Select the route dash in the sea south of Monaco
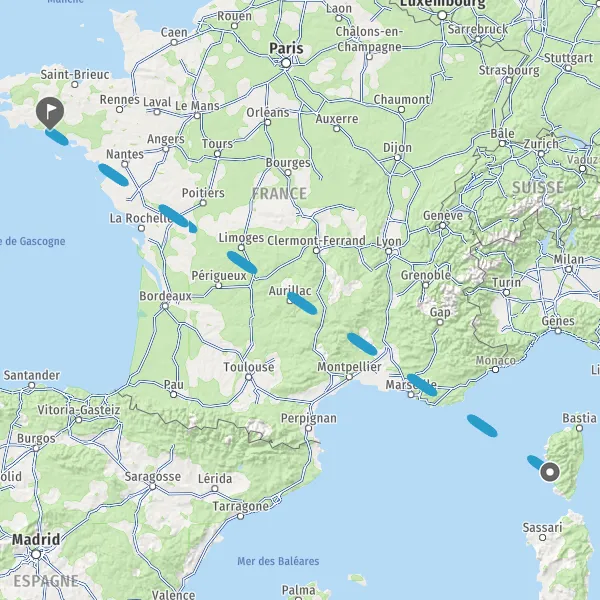Viewport: 600px width, 600px height. [482, 426]
